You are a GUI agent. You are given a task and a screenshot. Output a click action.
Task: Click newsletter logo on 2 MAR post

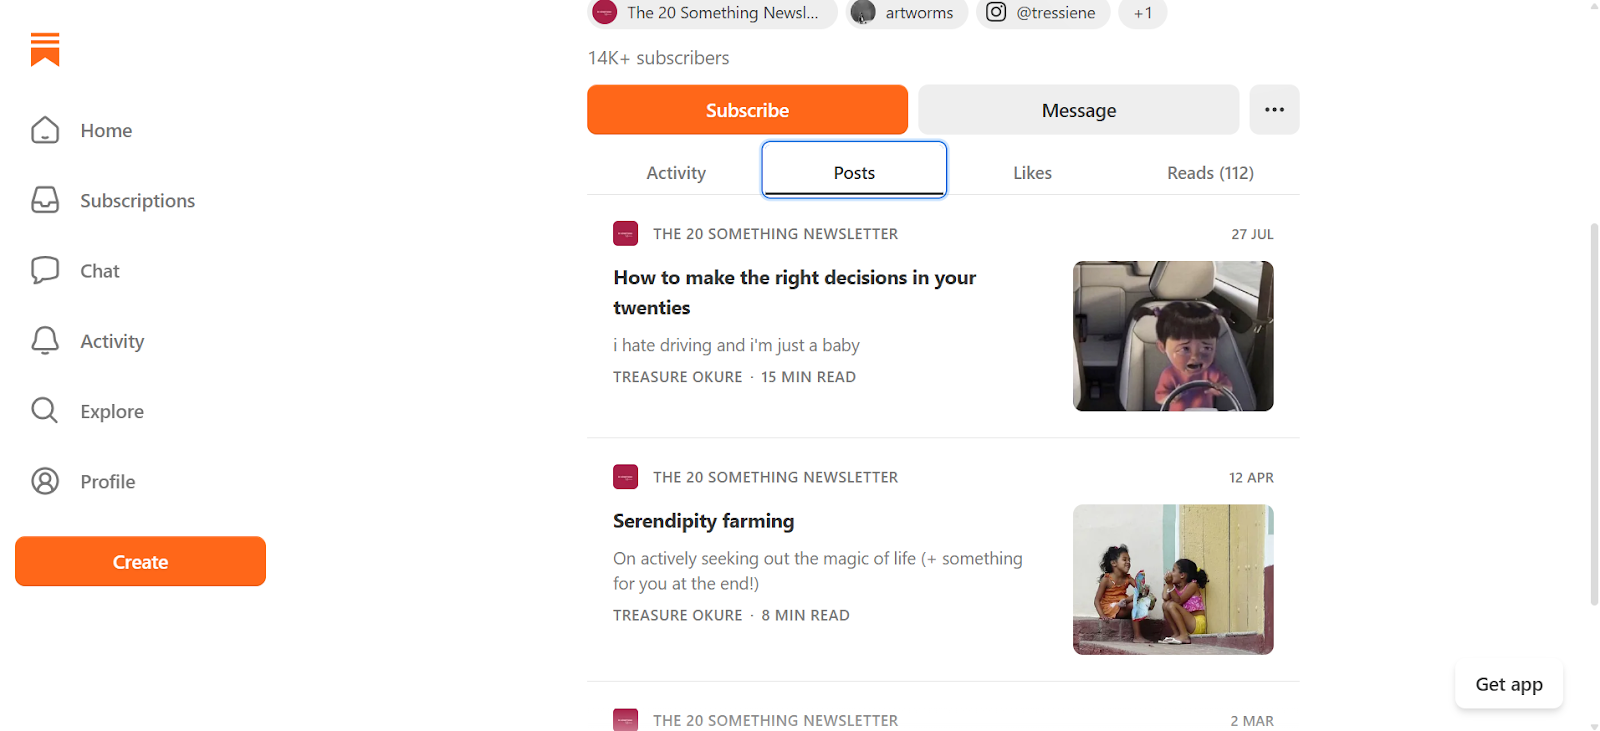[626, 720]
